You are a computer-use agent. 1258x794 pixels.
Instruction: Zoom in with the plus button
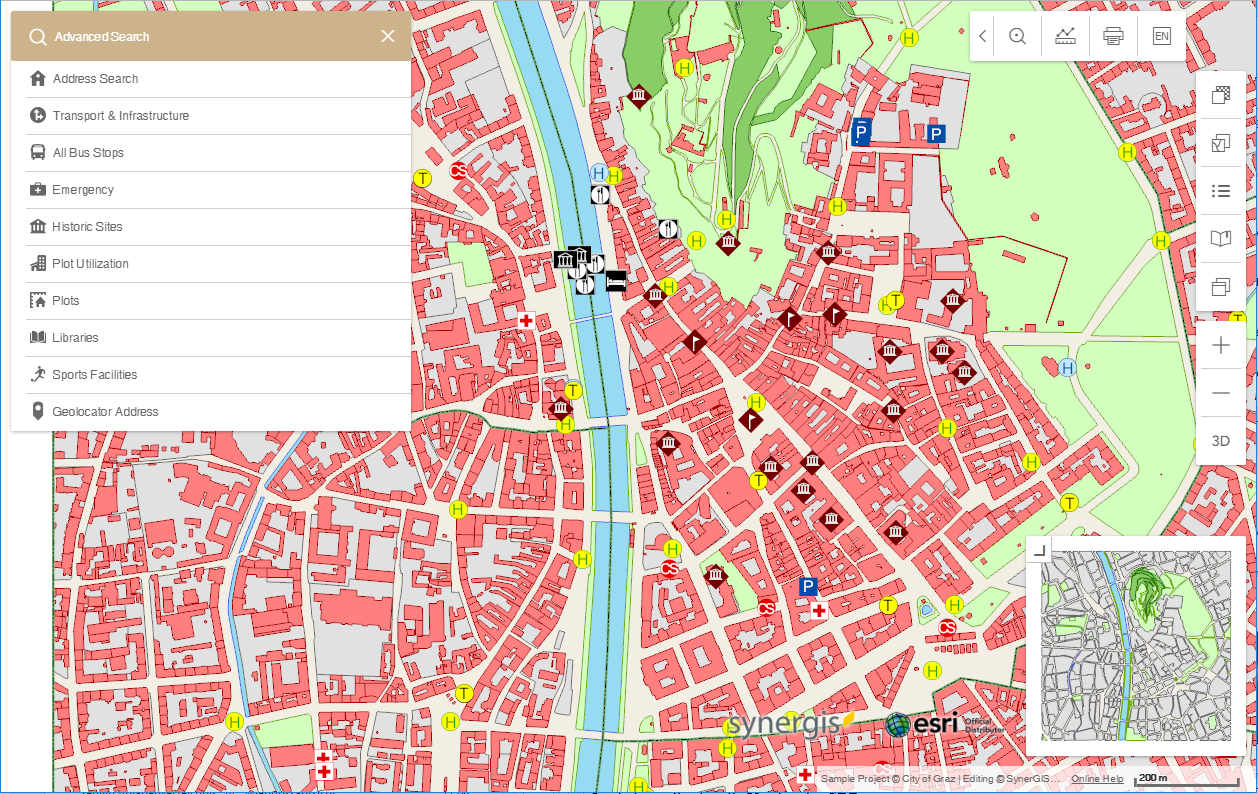pyautogui.click(x=1220, y=346)
